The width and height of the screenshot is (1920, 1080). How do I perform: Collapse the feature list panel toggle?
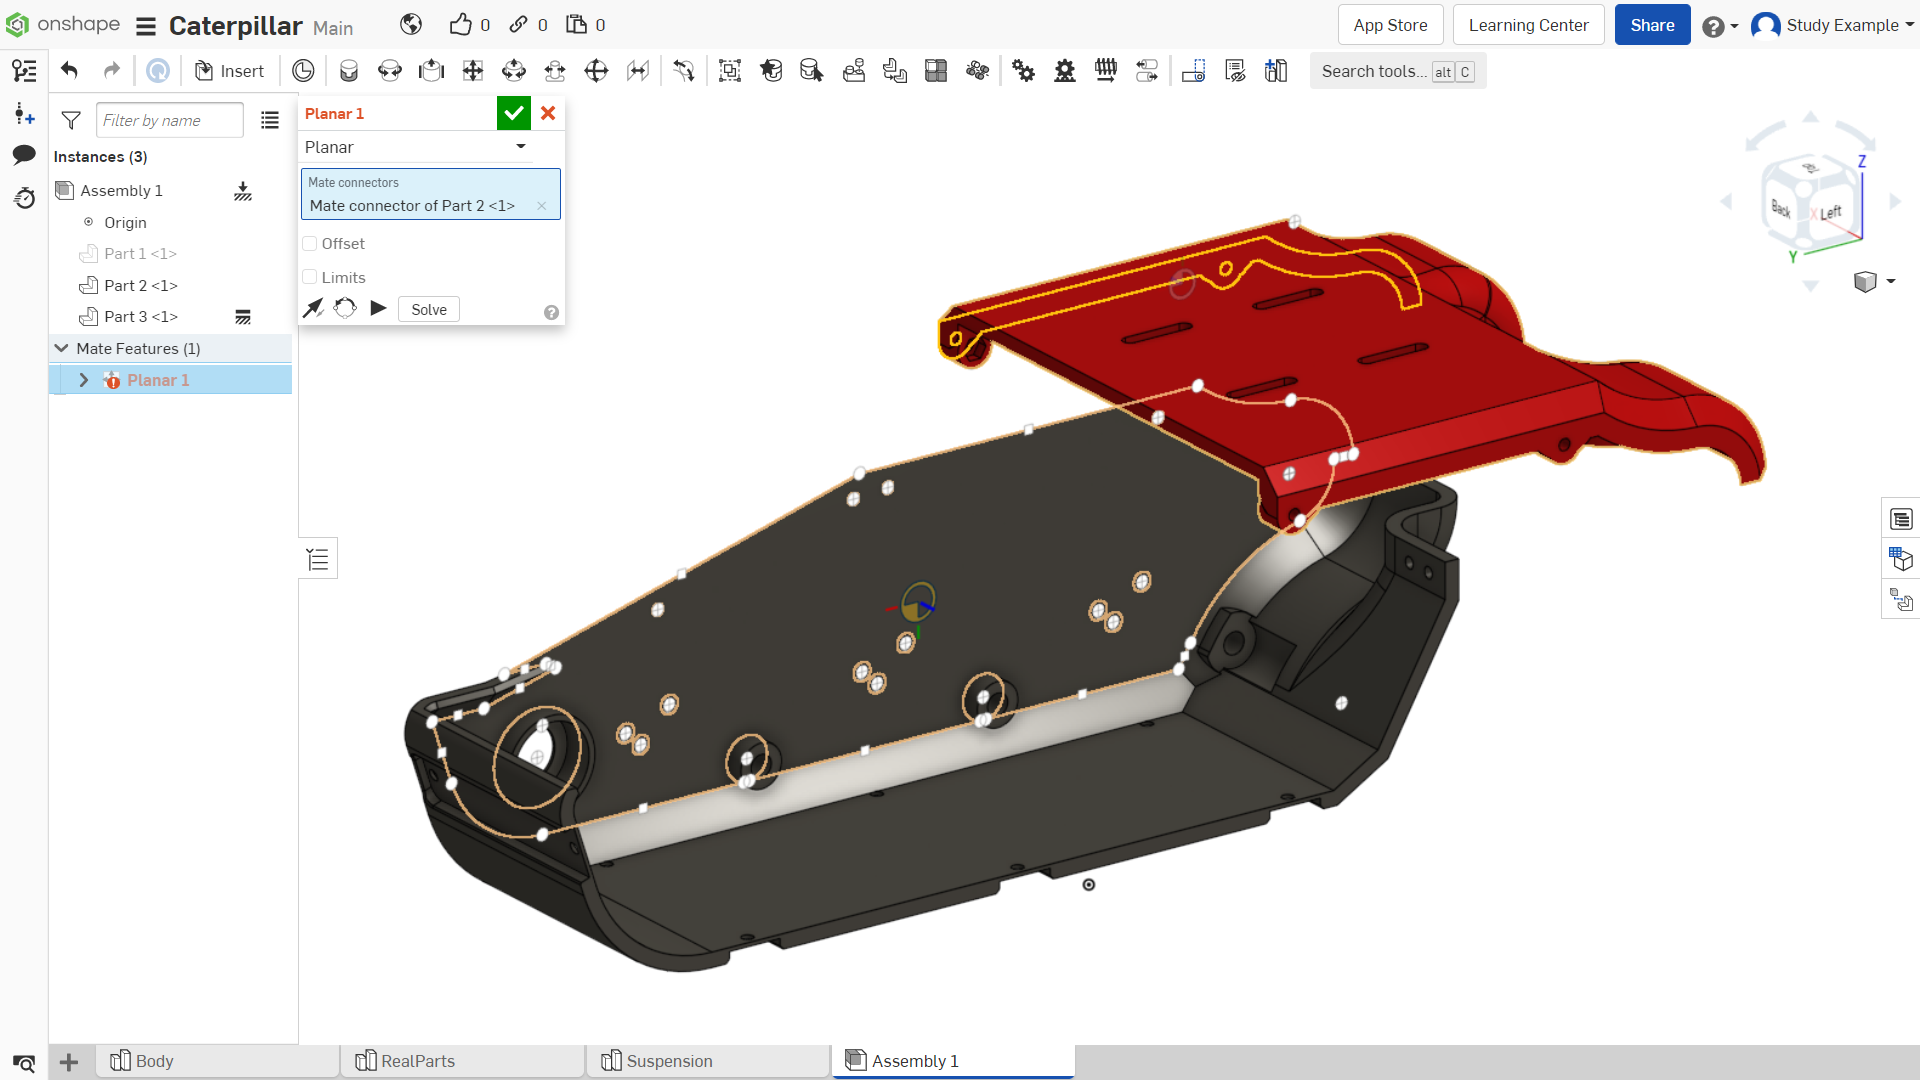(318, 559)
